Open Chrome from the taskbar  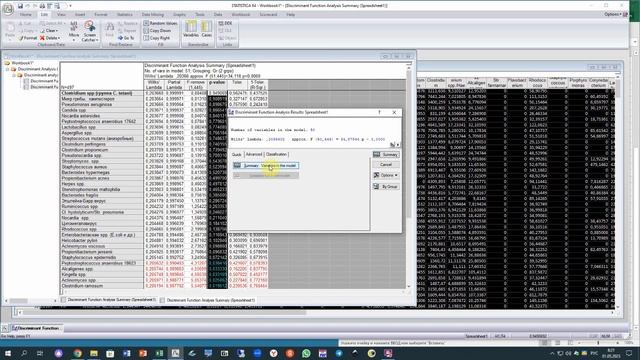(78, 353)
